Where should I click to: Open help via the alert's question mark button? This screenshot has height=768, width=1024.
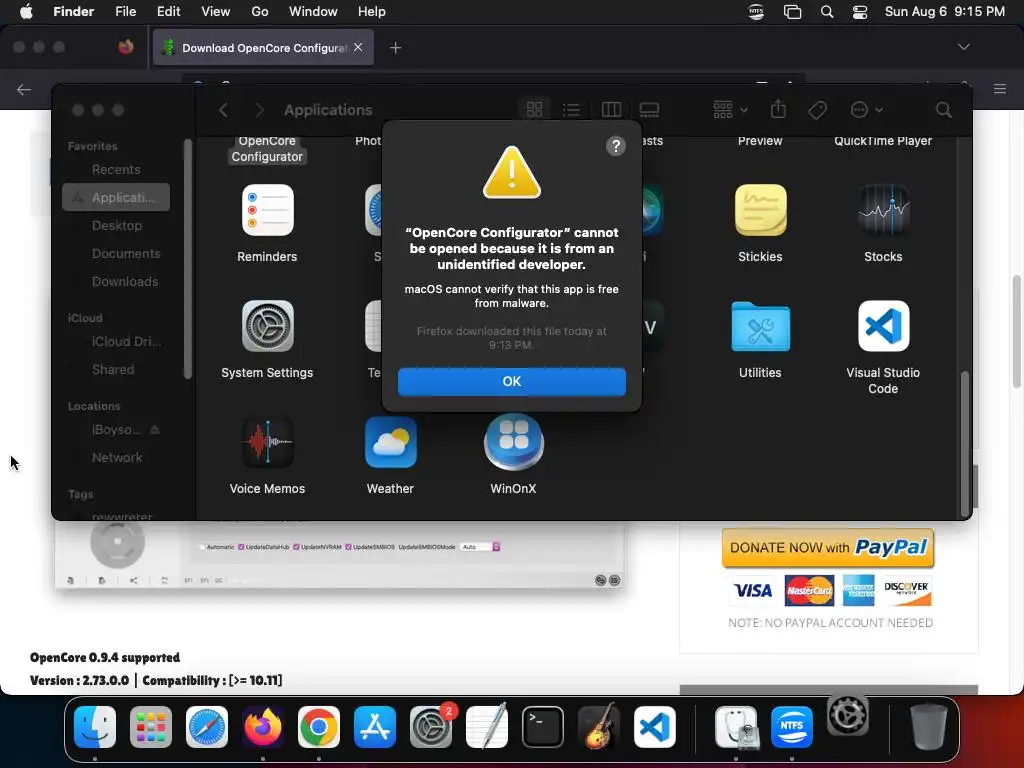point(615,146)
